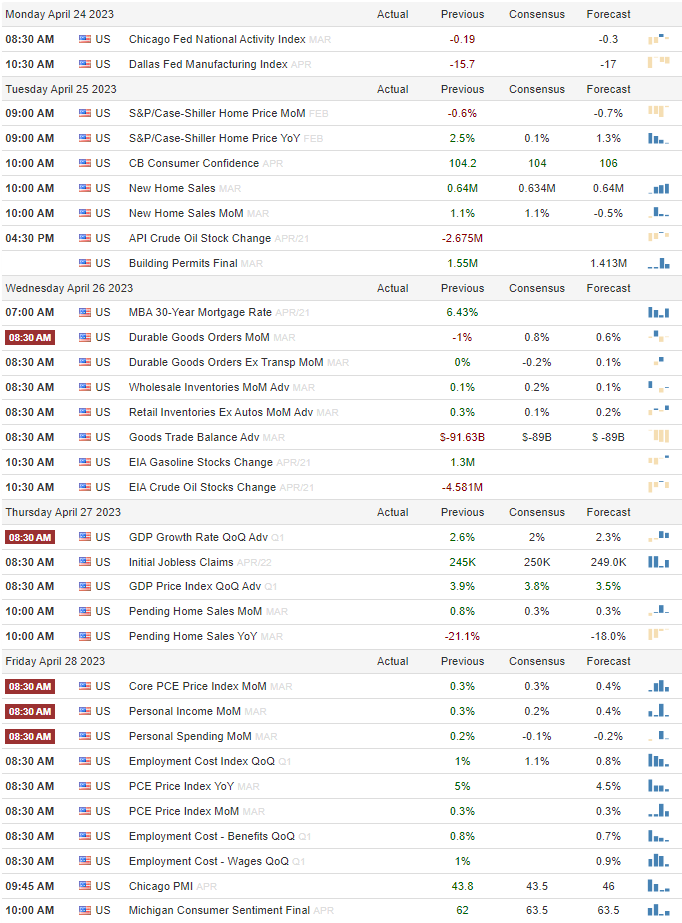View the API Crude Oil Stock Change mini chart
Viewport: 682px width, 923px height.
[658, 237]
